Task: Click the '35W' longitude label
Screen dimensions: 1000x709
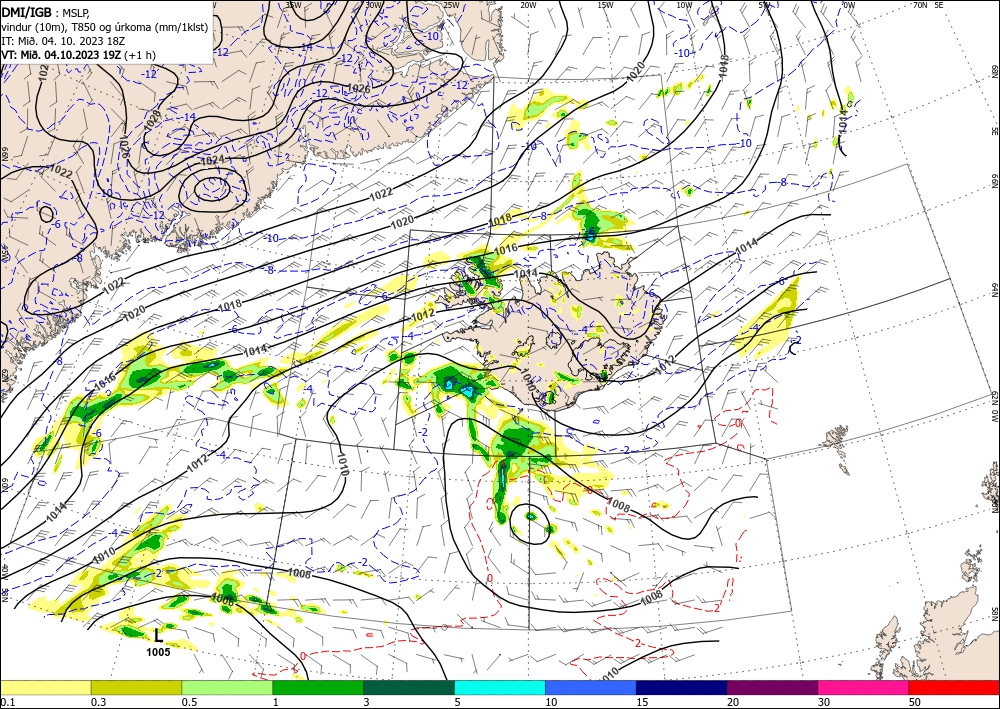Action: (x=294, y=5)
